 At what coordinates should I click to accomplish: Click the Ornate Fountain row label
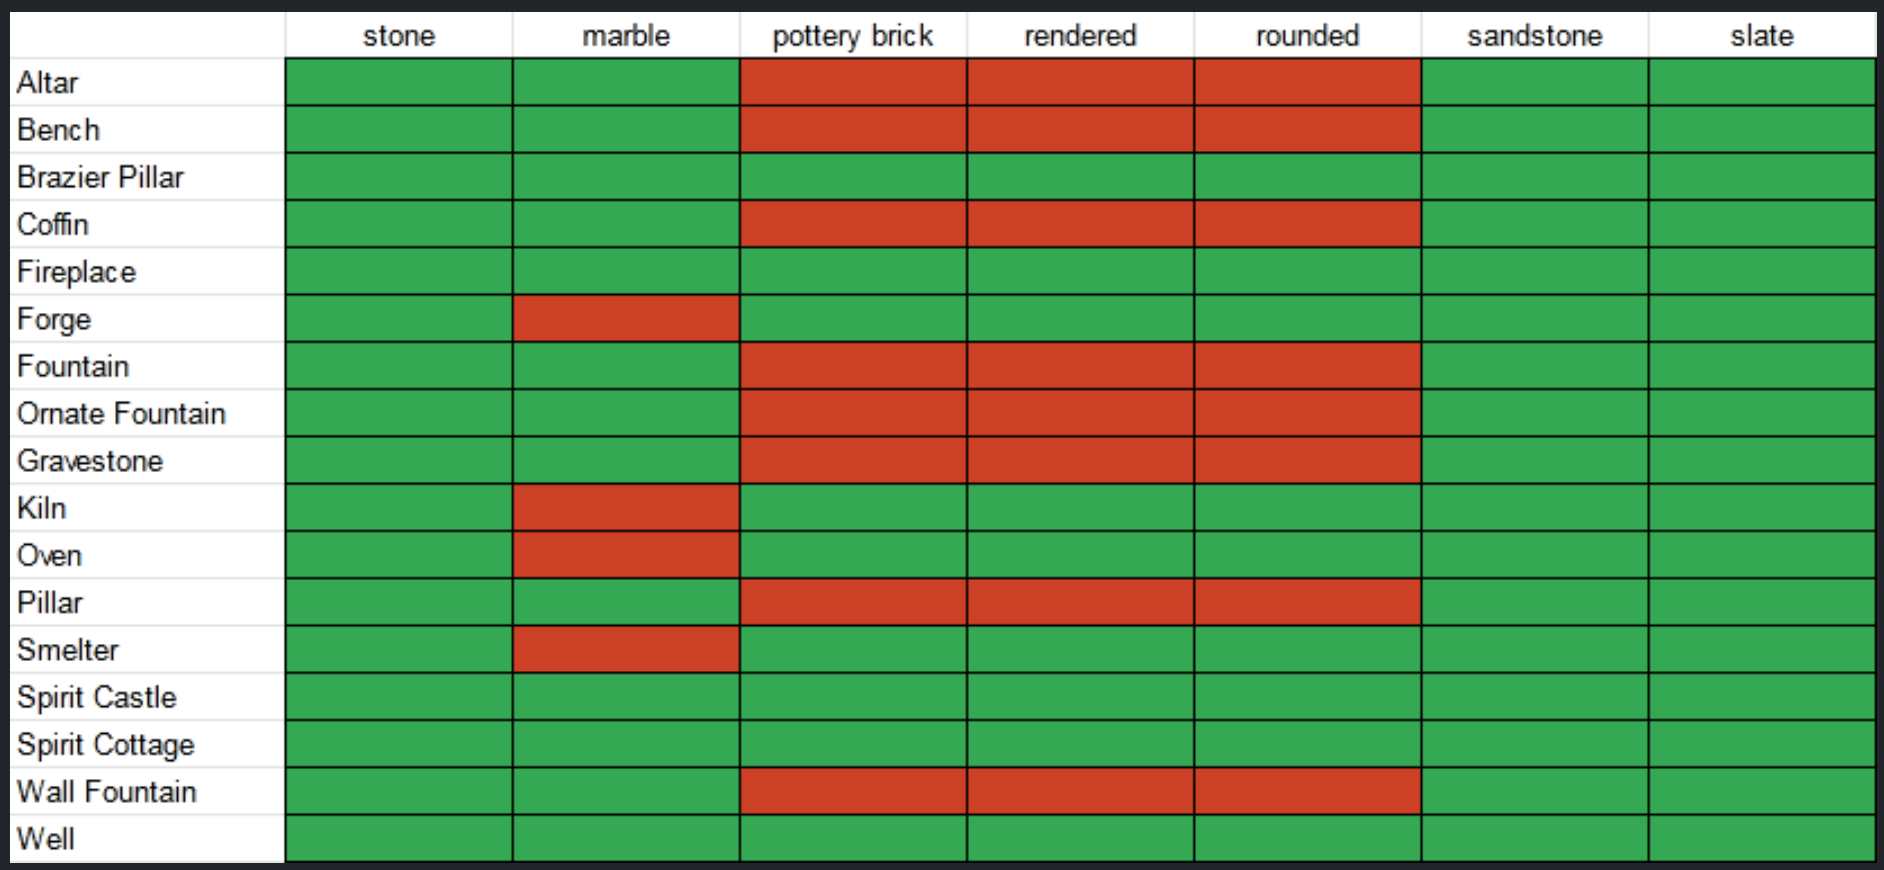pos(121,413)
